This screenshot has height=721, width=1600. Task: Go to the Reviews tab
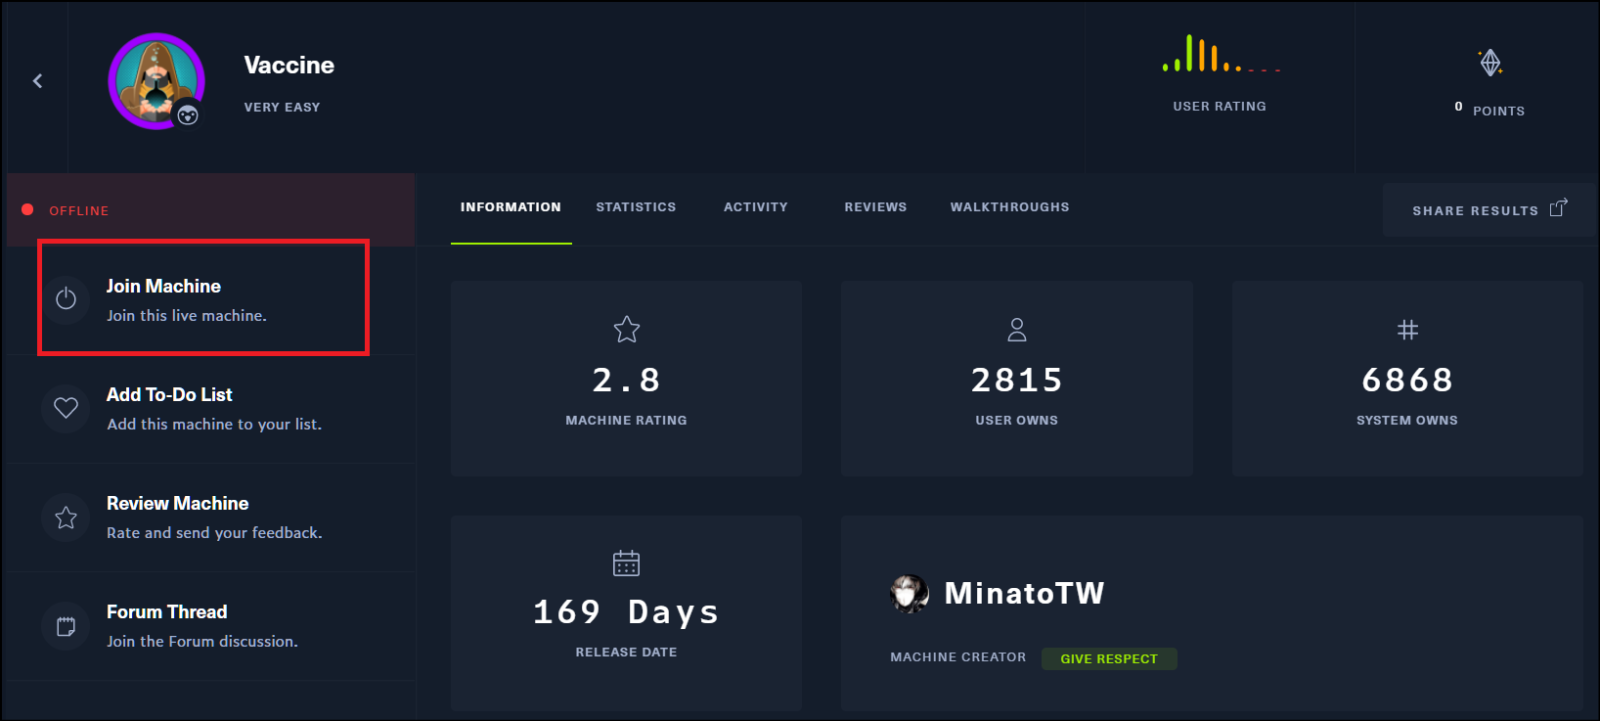click(875, 207)
